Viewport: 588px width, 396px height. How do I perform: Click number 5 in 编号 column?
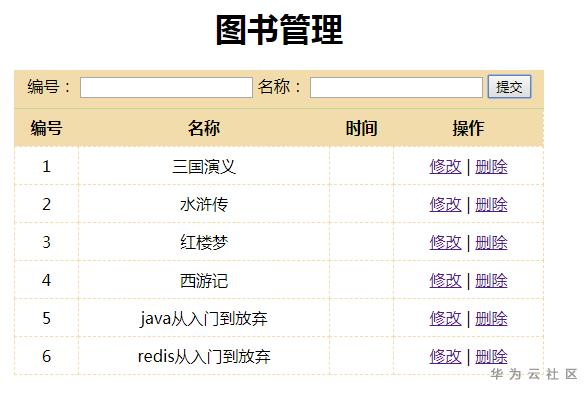point(46,318)
